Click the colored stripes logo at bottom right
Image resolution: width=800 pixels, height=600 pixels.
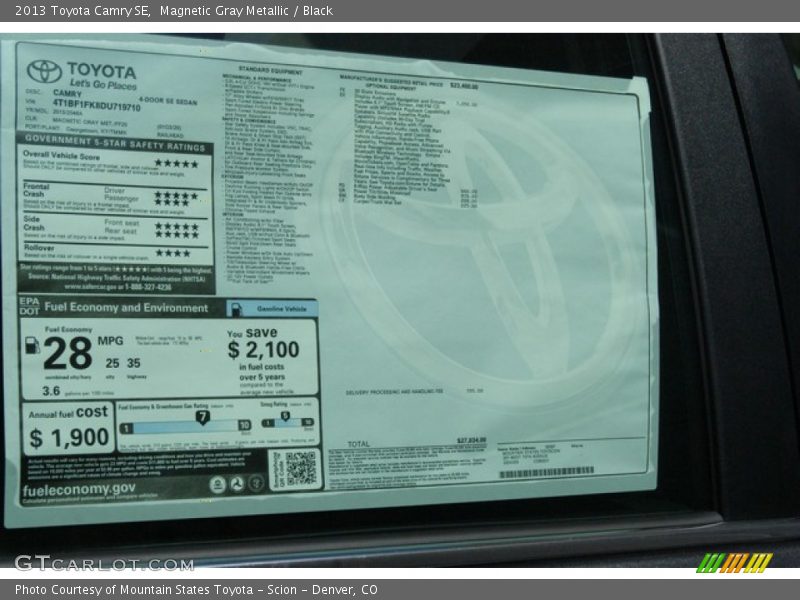[734, 563]
